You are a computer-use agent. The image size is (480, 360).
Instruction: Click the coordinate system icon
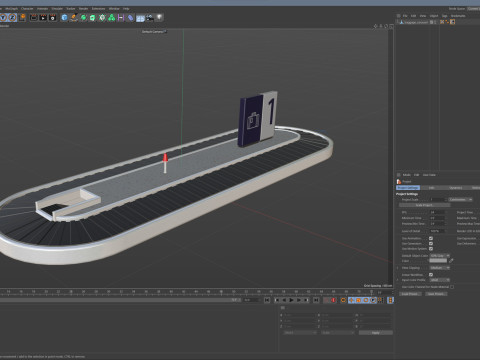coord(23,17)
